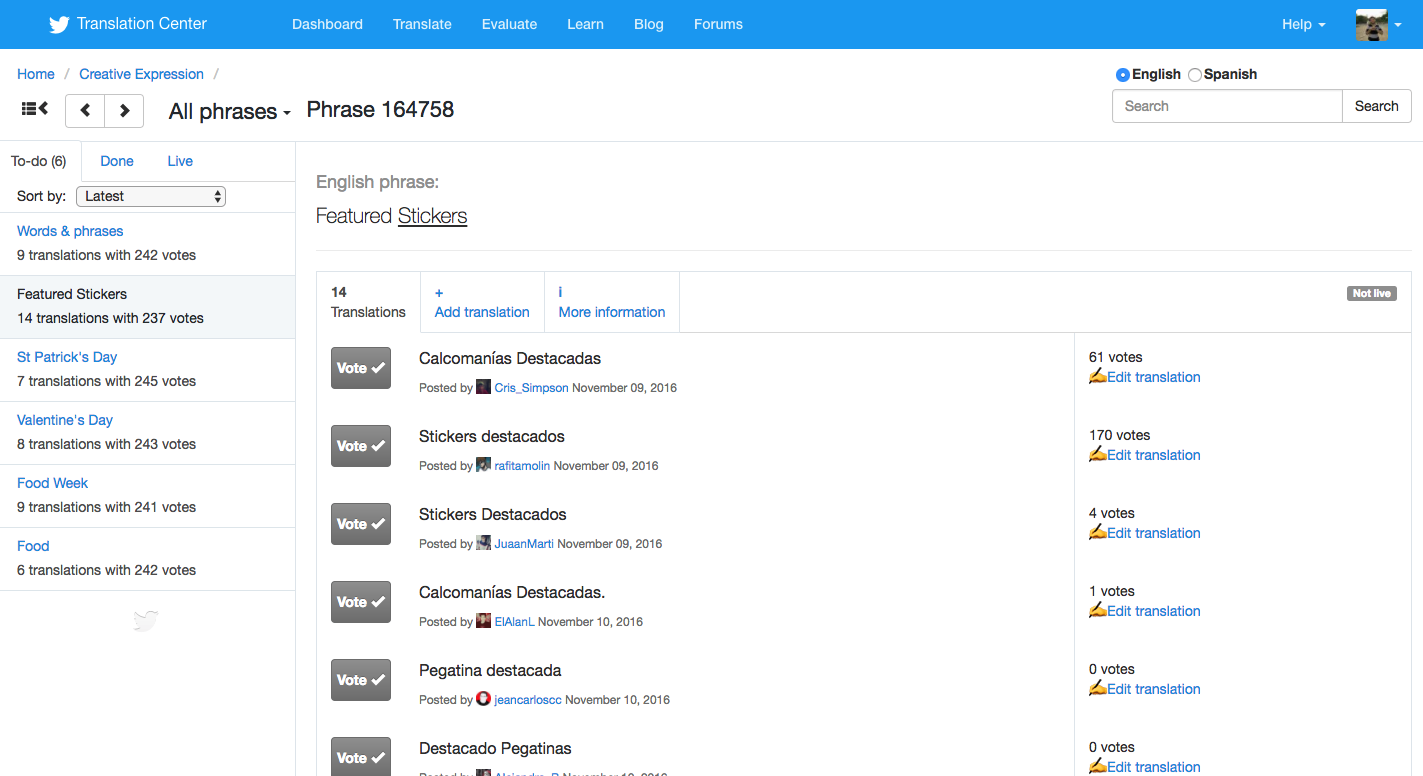Switch to the Done tab
1423x776 pixels.
pyautogui.click(x=117, y=161)
